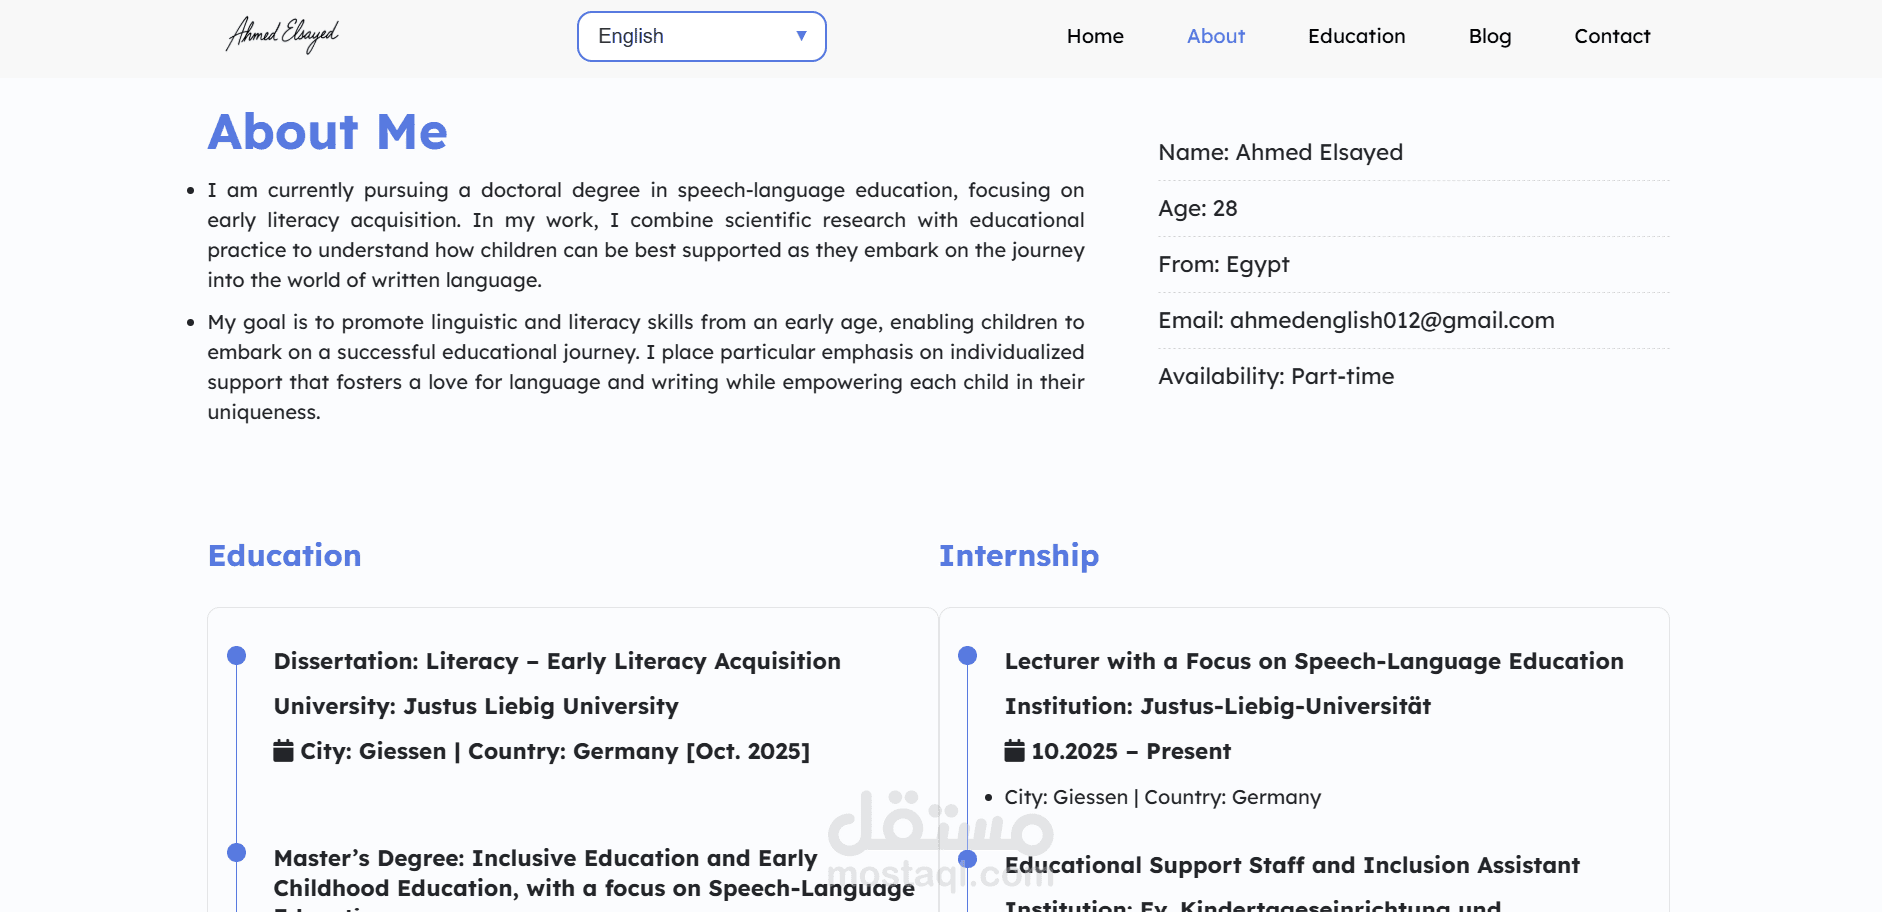Click the Dissertation: Literacy entry title
The height and width of the screenshot is (912, 1882).
557,662
